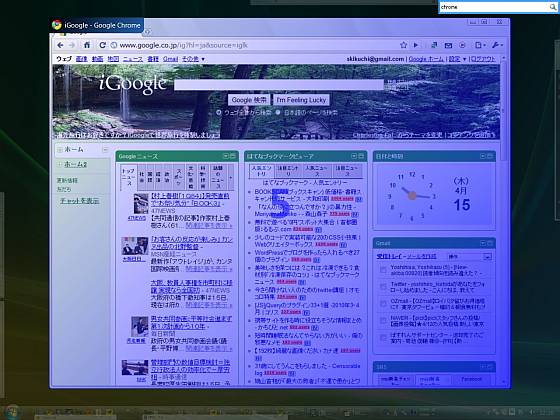Open Chrome's wrench settings menu

pos(497,45)
